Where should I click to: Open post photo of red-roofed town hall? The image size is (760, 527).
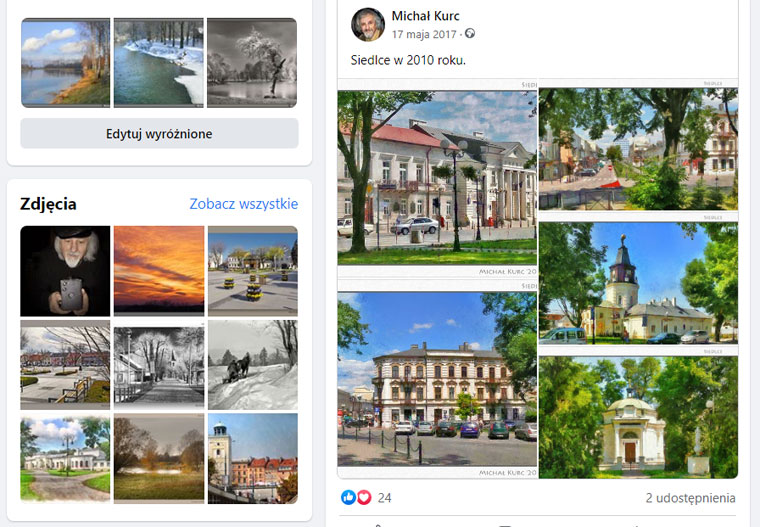pyautogui.click(x=437, y=178)
